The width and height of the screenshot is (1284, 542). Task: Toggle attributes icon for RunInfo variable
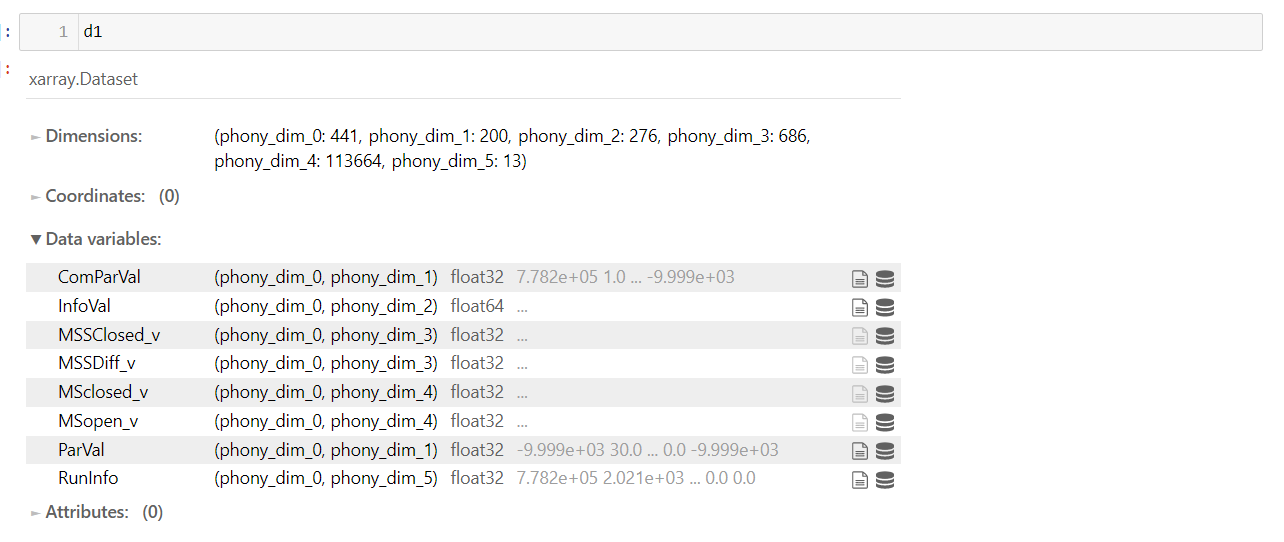pyautogui.click(x=859, y=479)
